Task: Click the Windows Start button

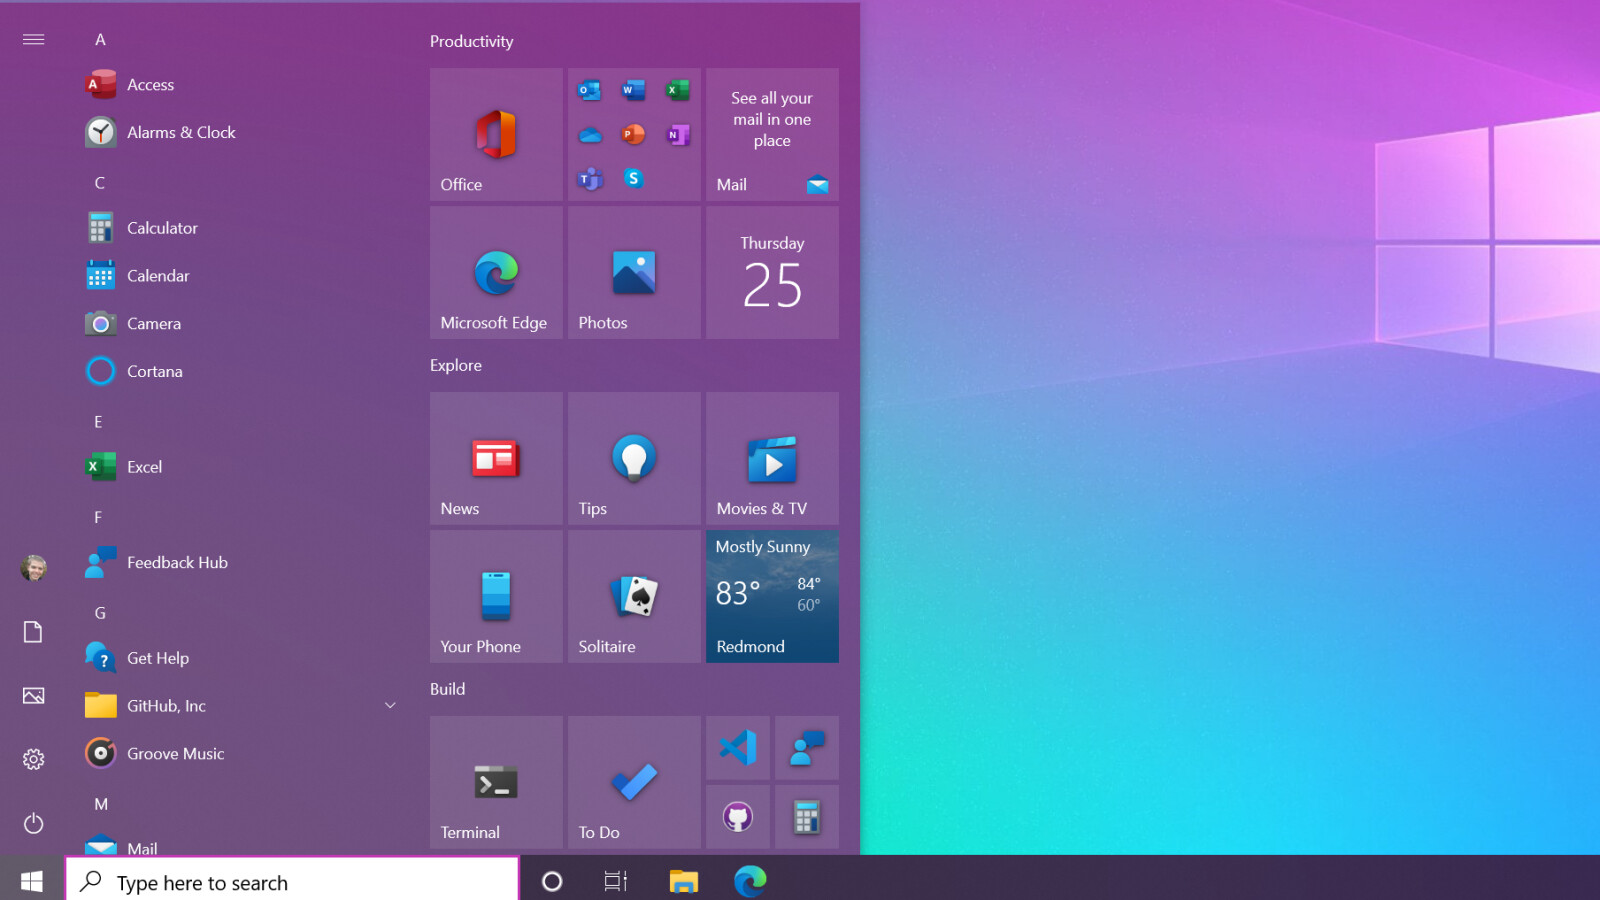Action: point(32,880)
